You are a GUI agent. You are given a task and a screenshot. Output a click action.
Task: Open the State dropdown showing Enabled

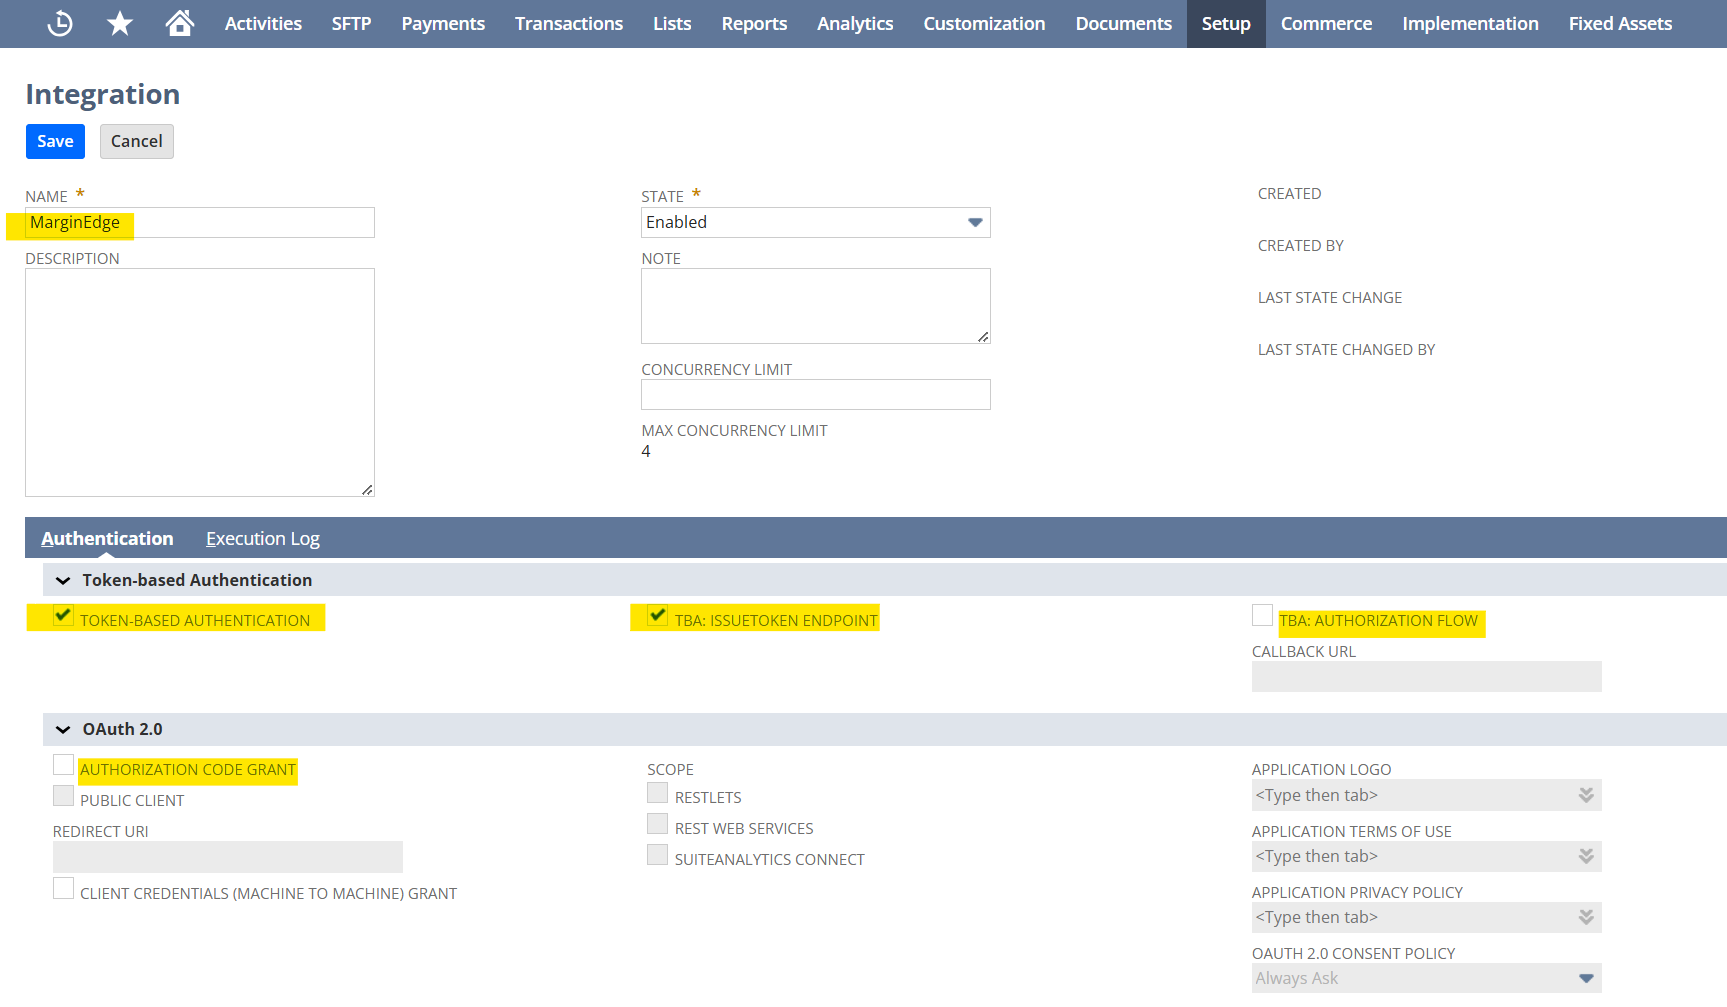815,222
